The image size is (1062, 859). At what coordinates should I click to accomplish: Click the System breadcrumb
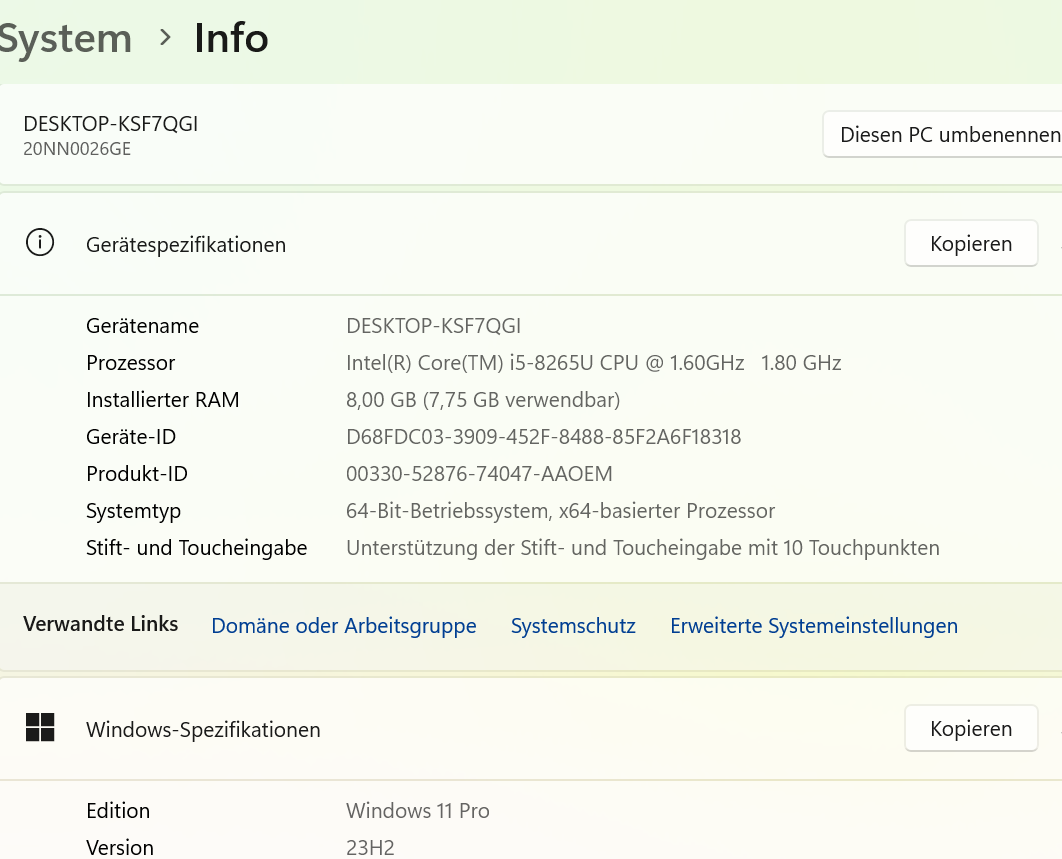click(x=66, y=38)
